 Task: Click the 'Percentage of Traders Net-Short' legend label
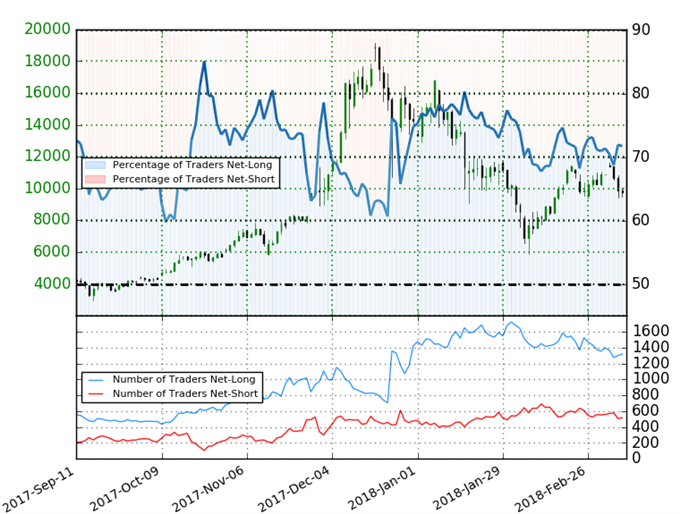[x=193, y=179]
